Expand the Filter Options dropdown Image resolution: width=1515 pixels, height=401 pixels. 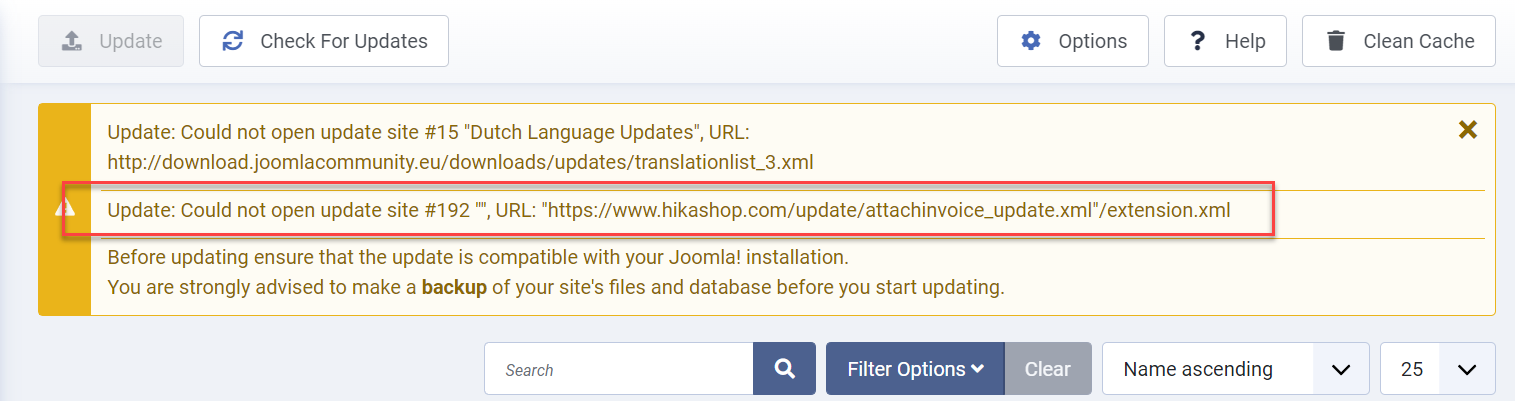[x=915, y=369]
